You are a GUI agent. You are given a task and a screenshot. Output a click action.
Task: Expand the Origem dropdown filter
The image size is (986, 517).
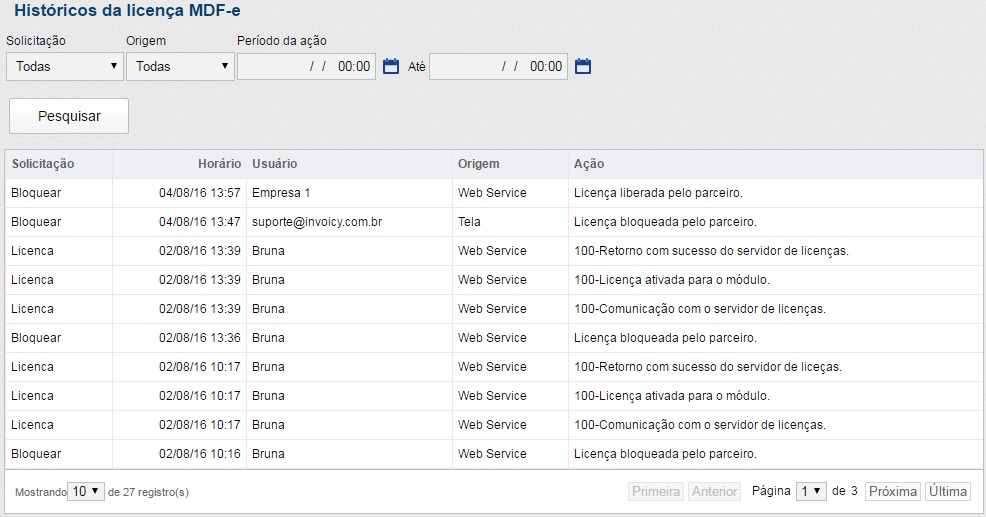180,67
